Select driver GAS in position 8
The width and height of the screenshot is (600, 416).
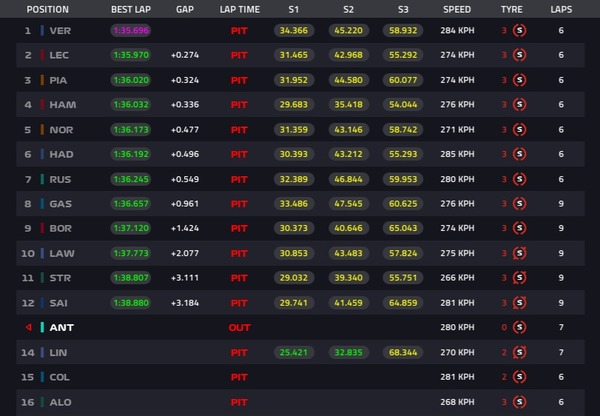tap(60, 204)
